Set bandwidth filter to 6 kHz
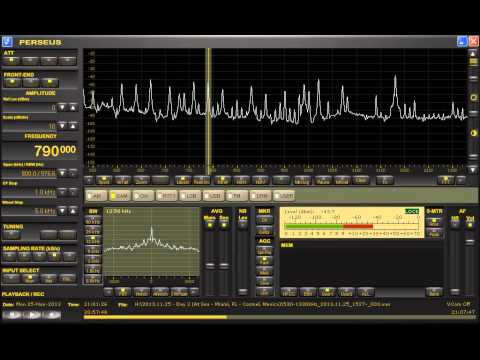Image resolution: width=480 pixels, height=360 pixels. click(x=93, y=250)
